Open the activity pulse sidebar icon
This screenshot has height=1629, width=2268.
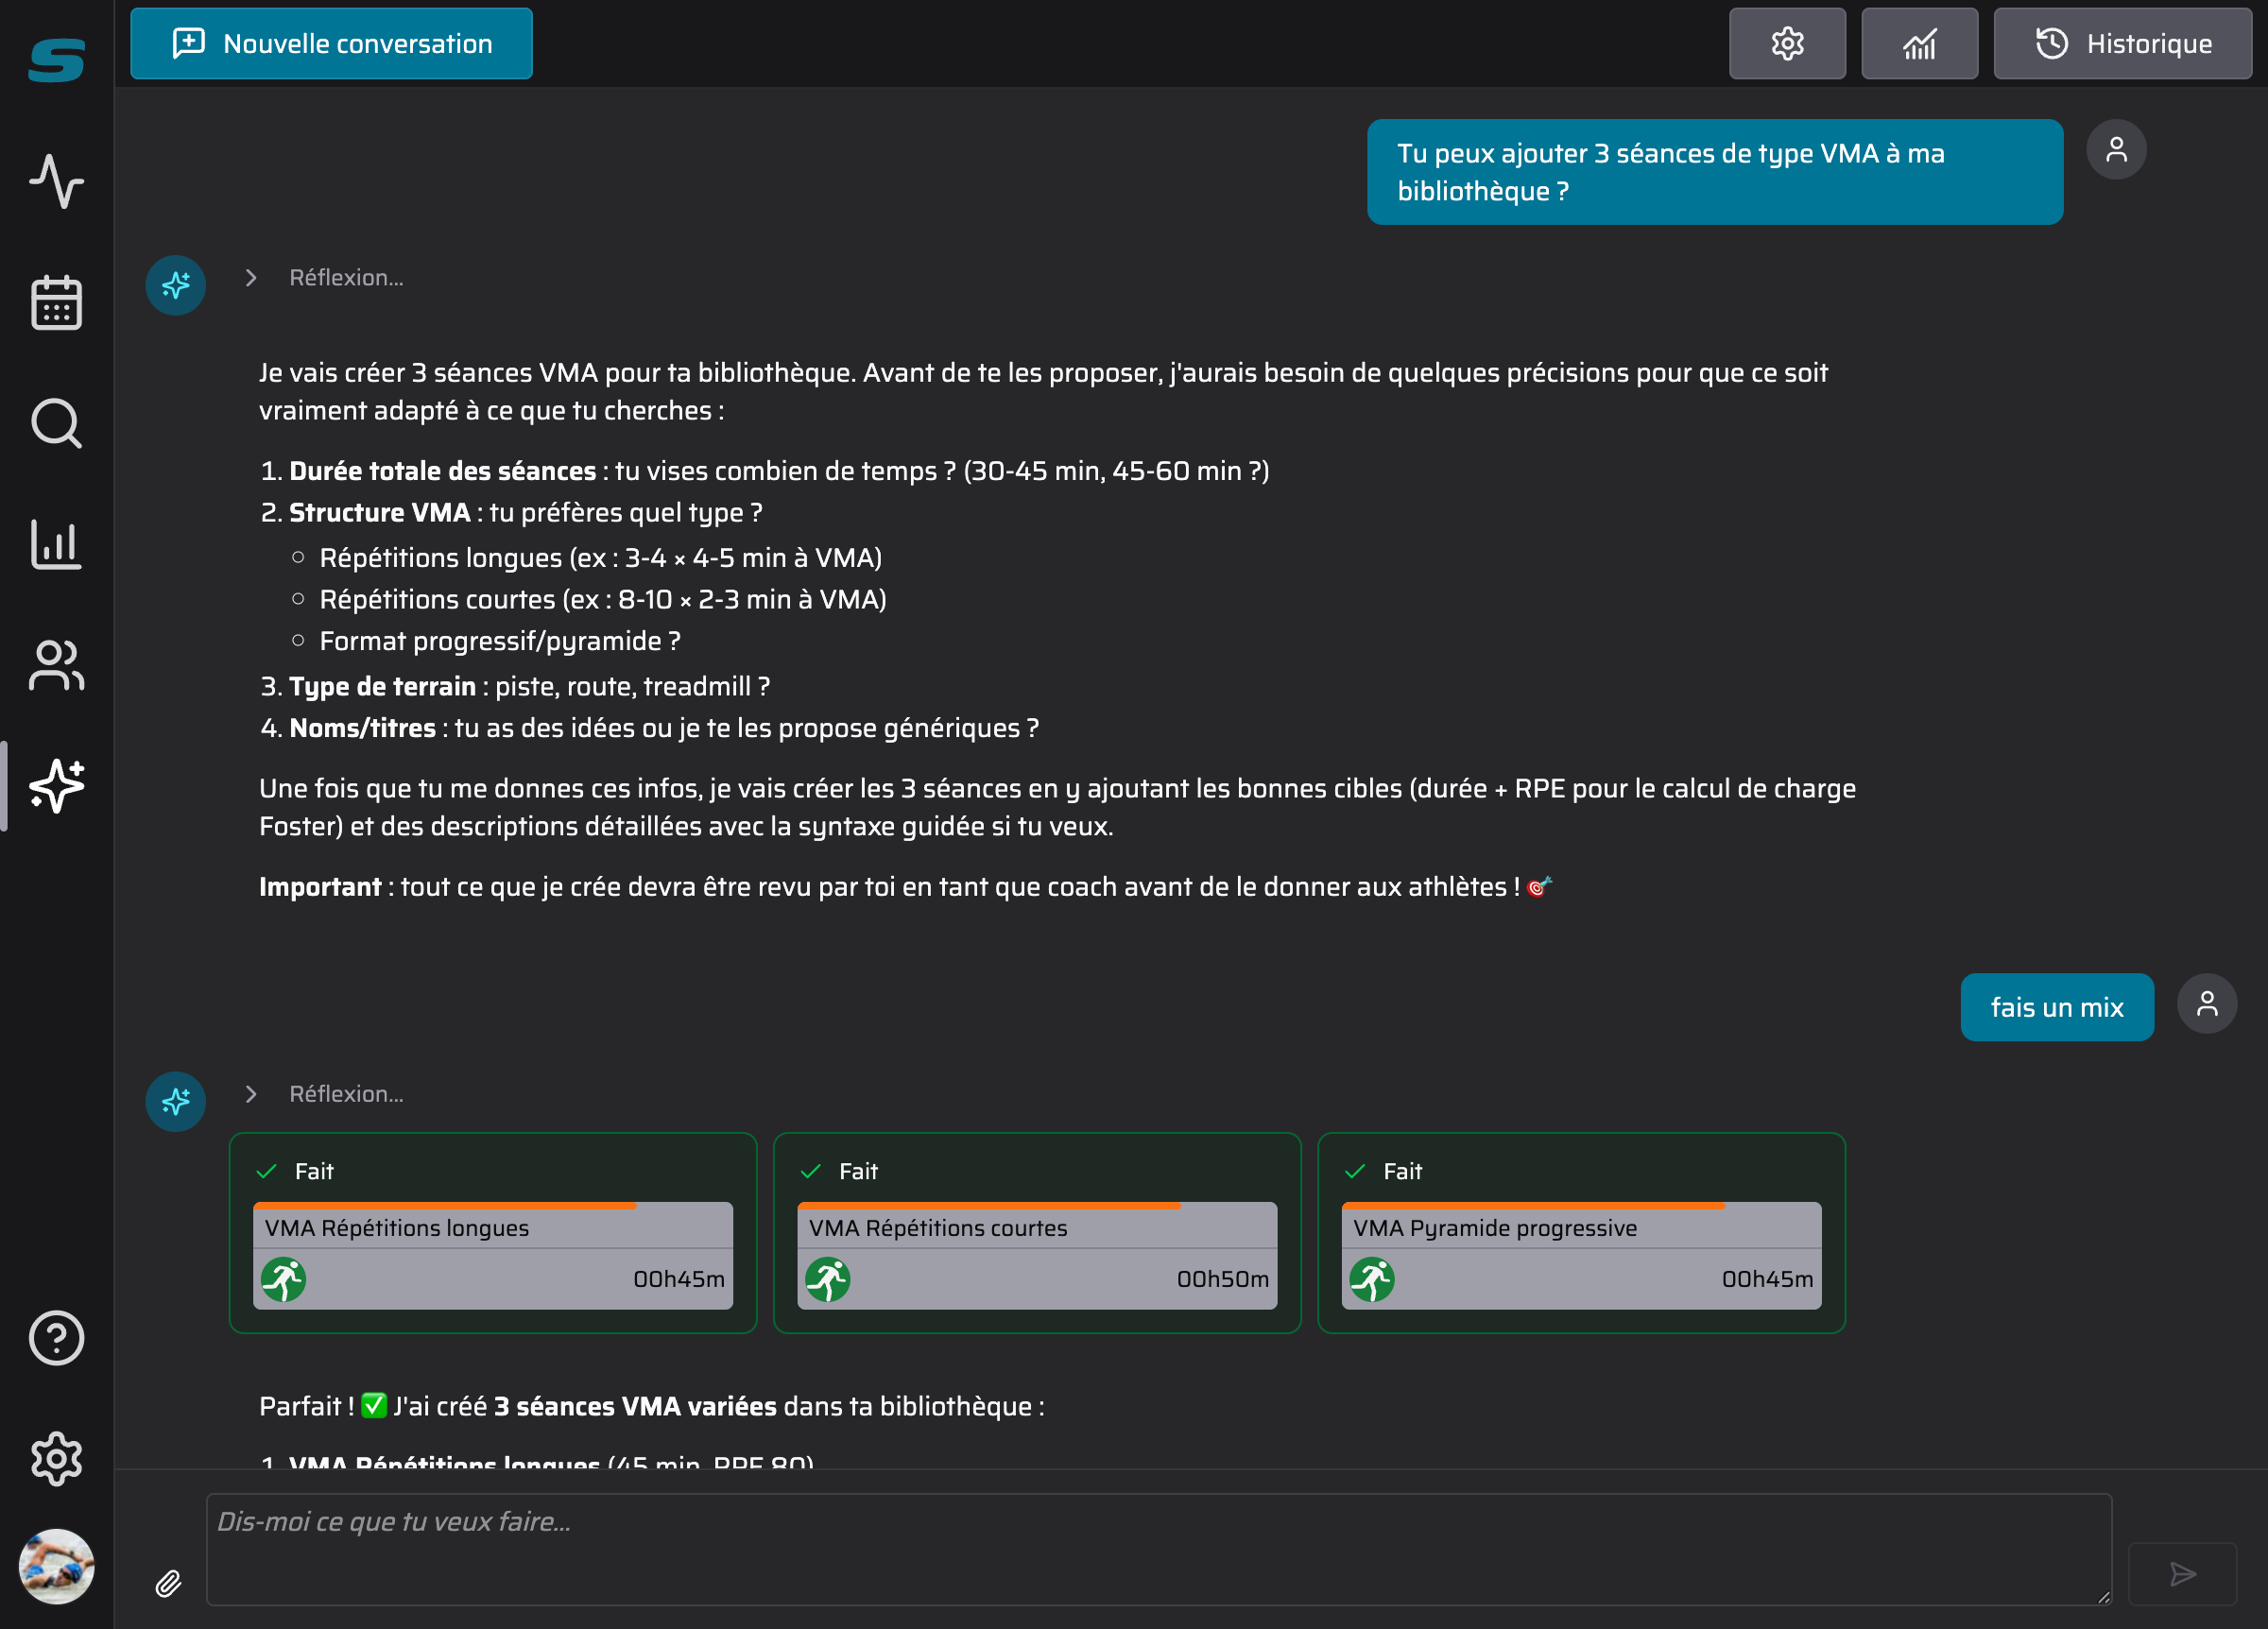pos(56,181)
